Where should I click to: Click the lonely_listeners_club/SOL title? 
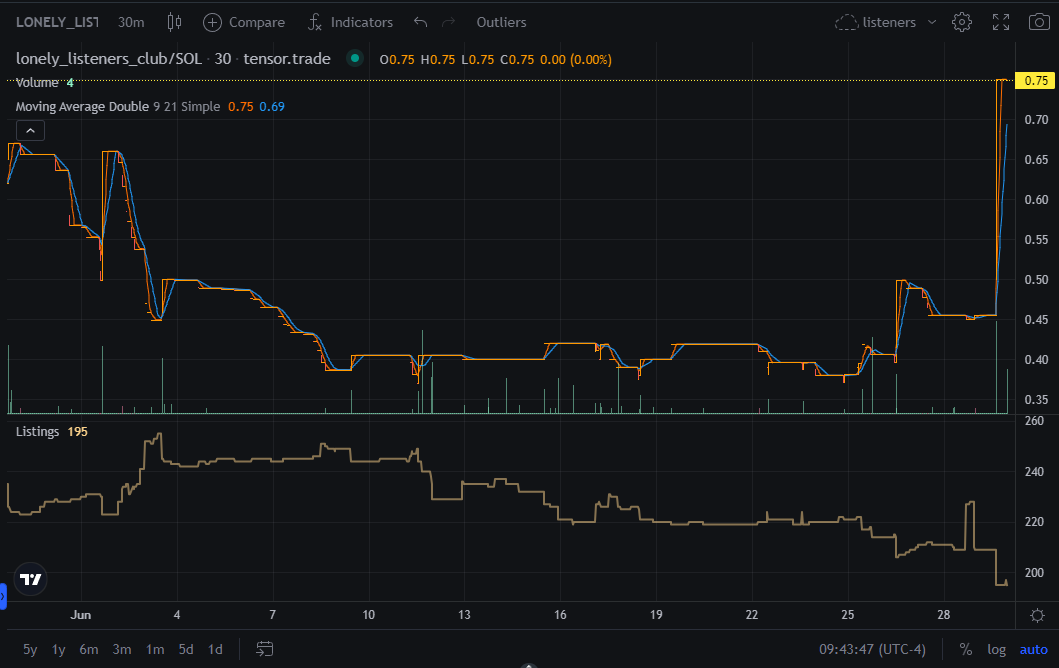[x=109, y=59]
